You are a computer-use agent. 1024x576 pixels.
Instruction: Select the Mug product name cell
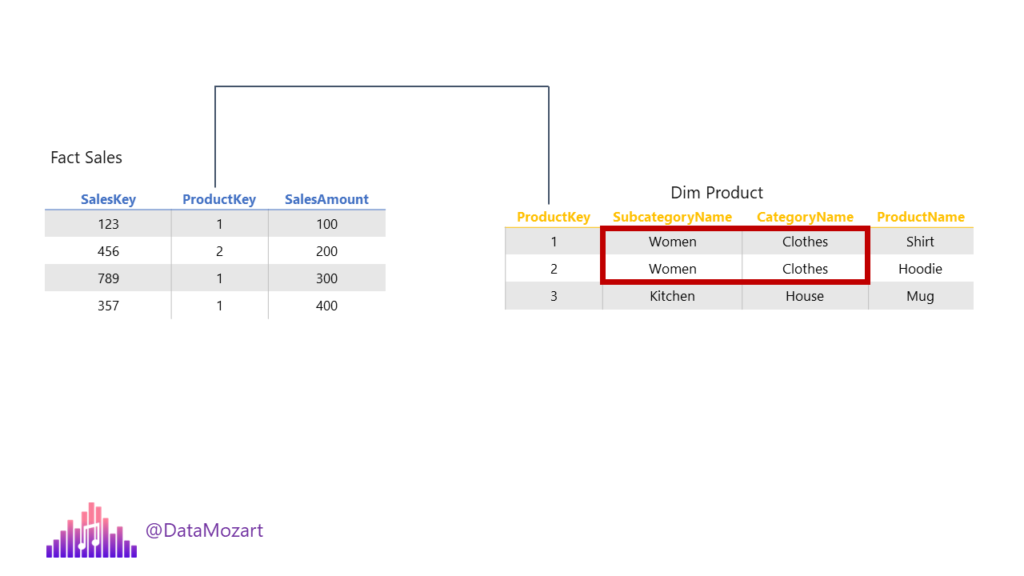click(920, 296)
